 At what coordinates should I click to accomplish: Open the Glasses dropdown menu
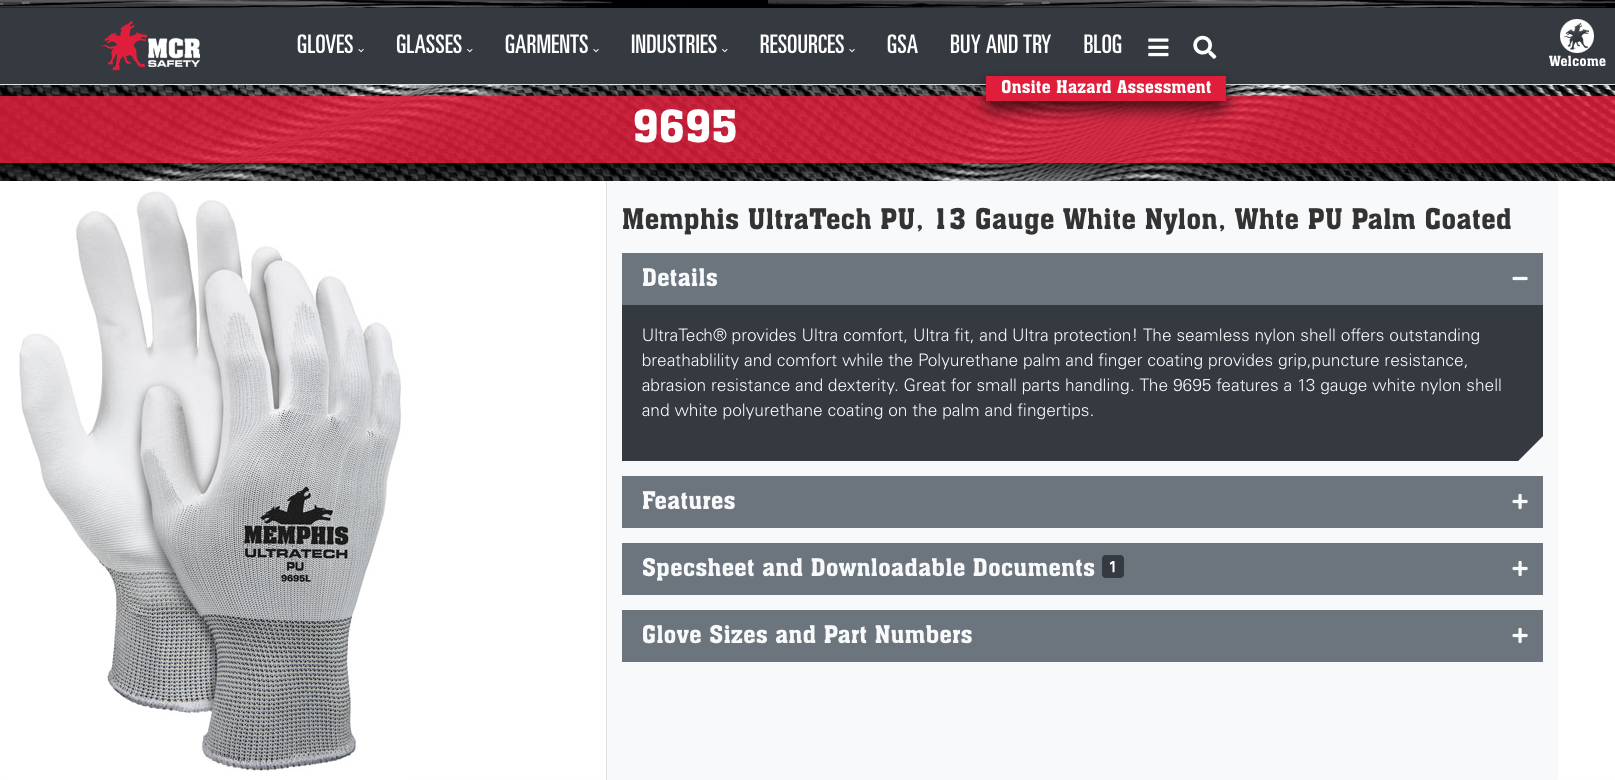click(434, 45)
